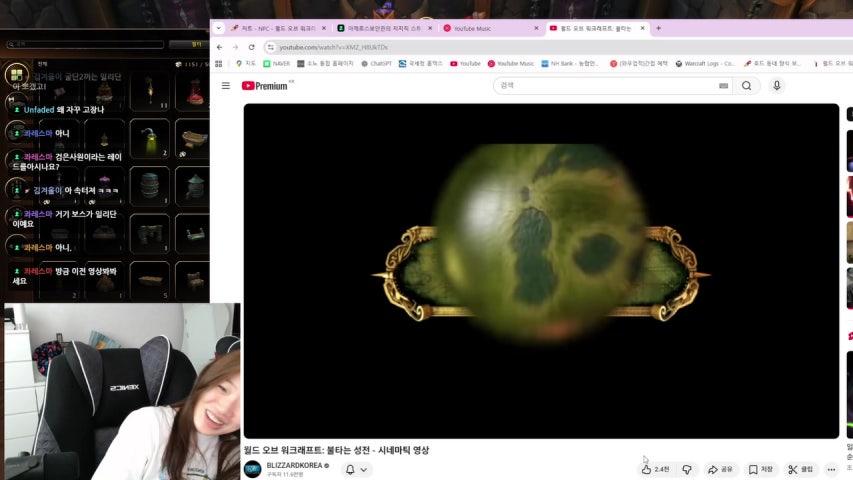This screenshot has width=853, height=480.
Task: Open the YouTube hamburger guide menu
Action: pos(226,86)
